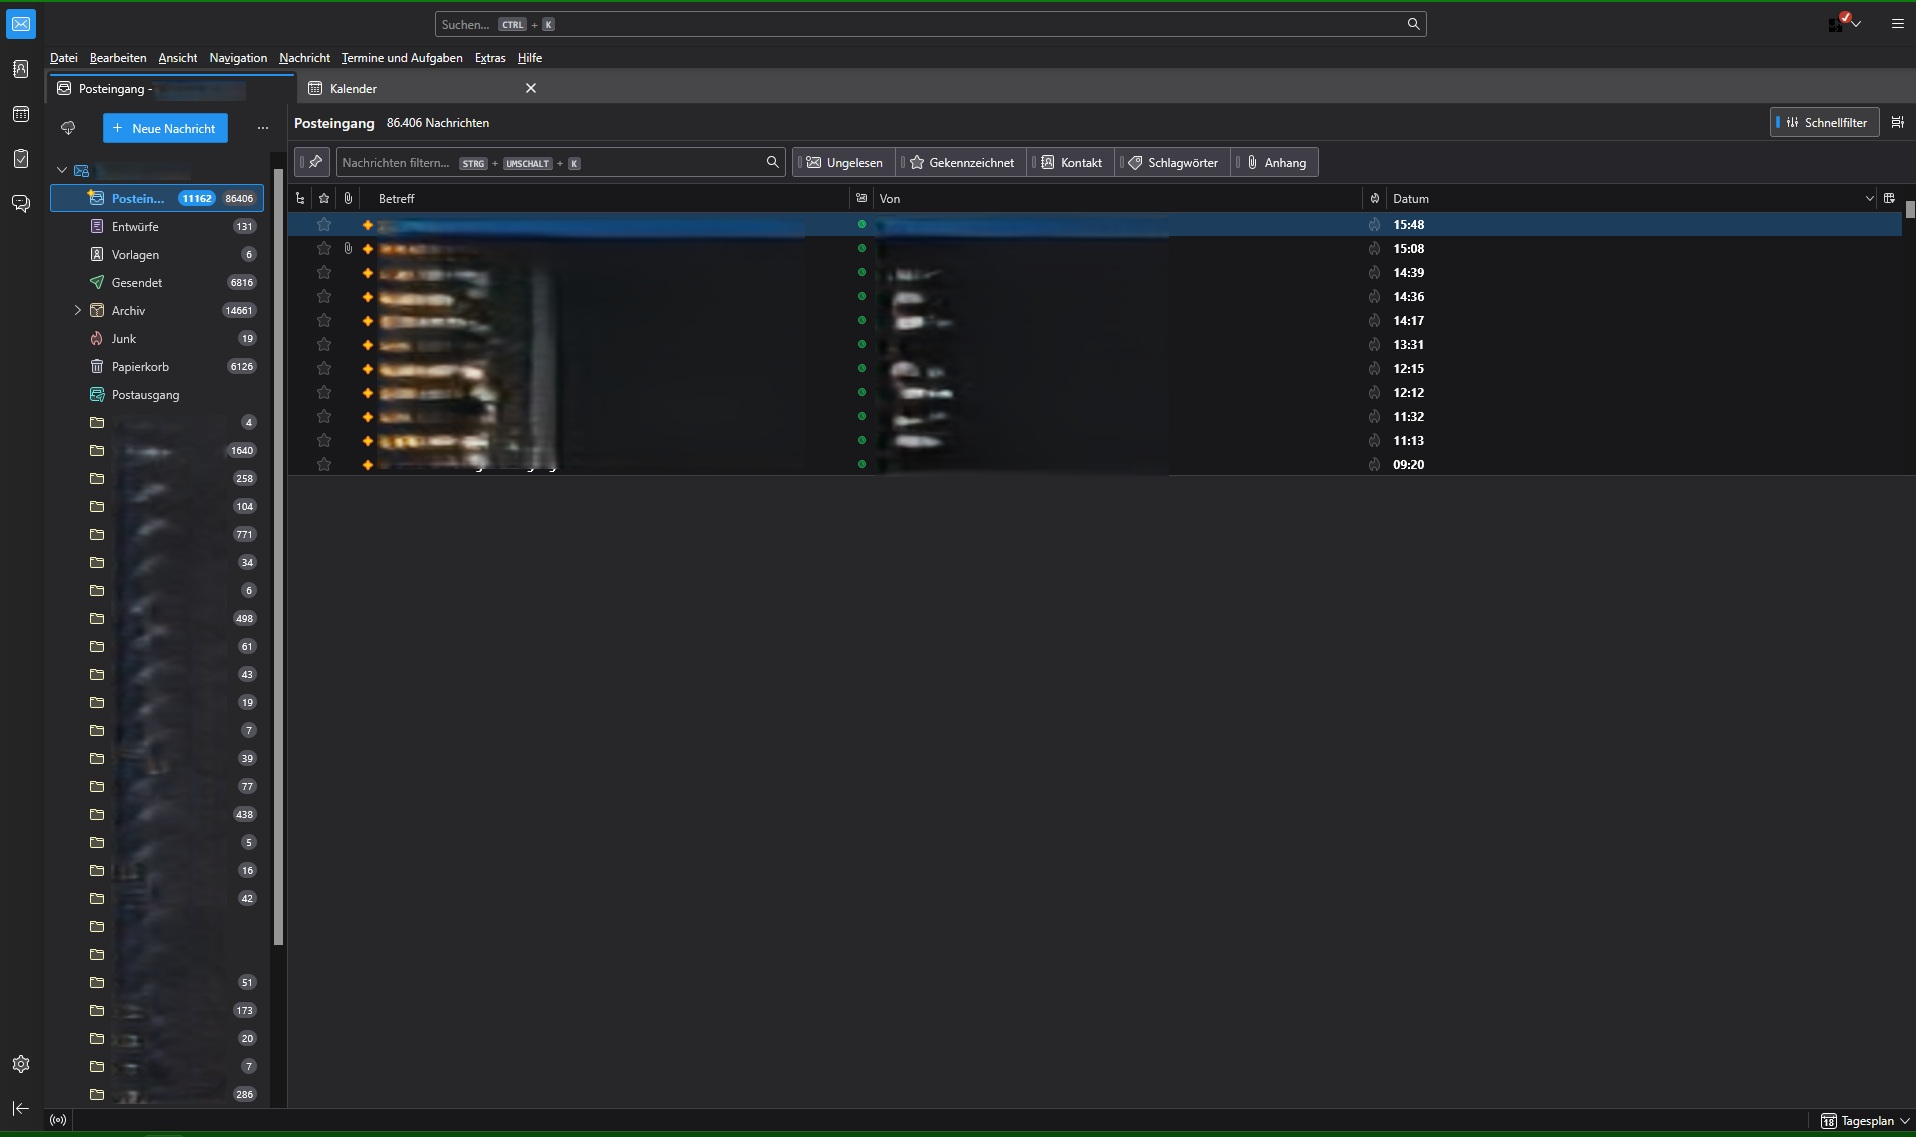Toggle the Schnellfilter bar
The image size is (1916, 1137).
click(1825, 123)
